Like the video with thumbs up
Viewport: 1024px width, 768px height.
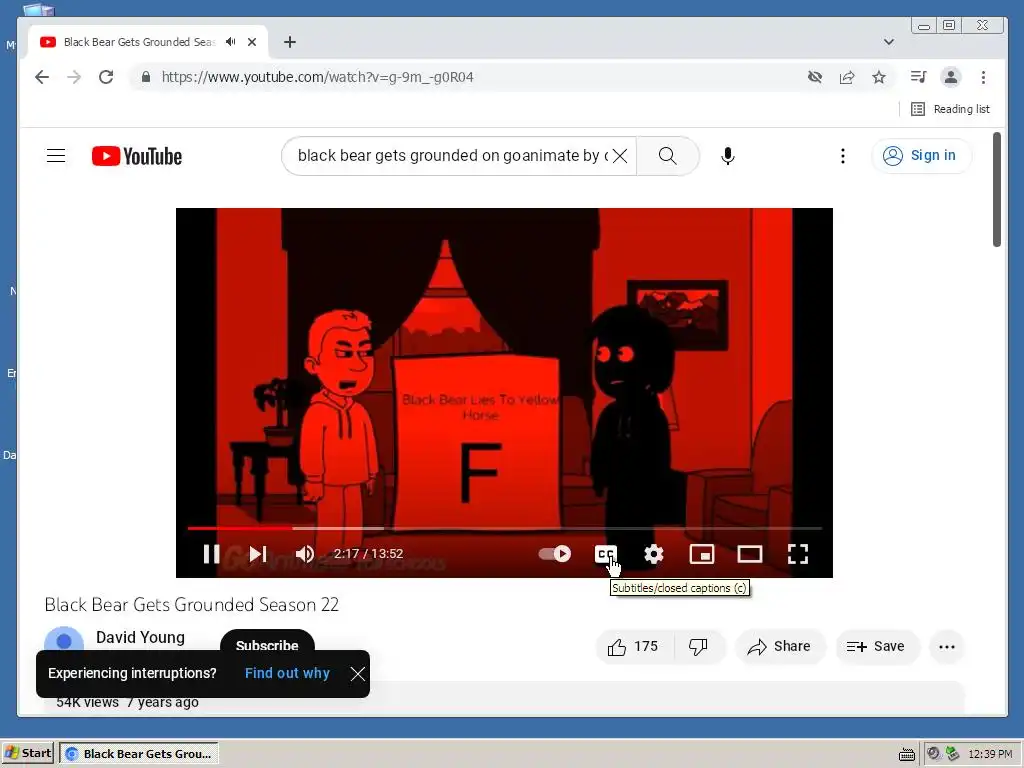tap(633, 647)
